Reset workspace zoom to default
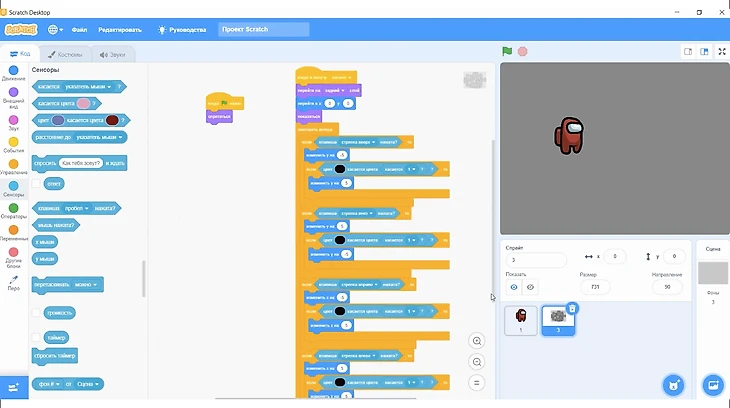Viewport: 730px width, 408px height. pos(477,383)
